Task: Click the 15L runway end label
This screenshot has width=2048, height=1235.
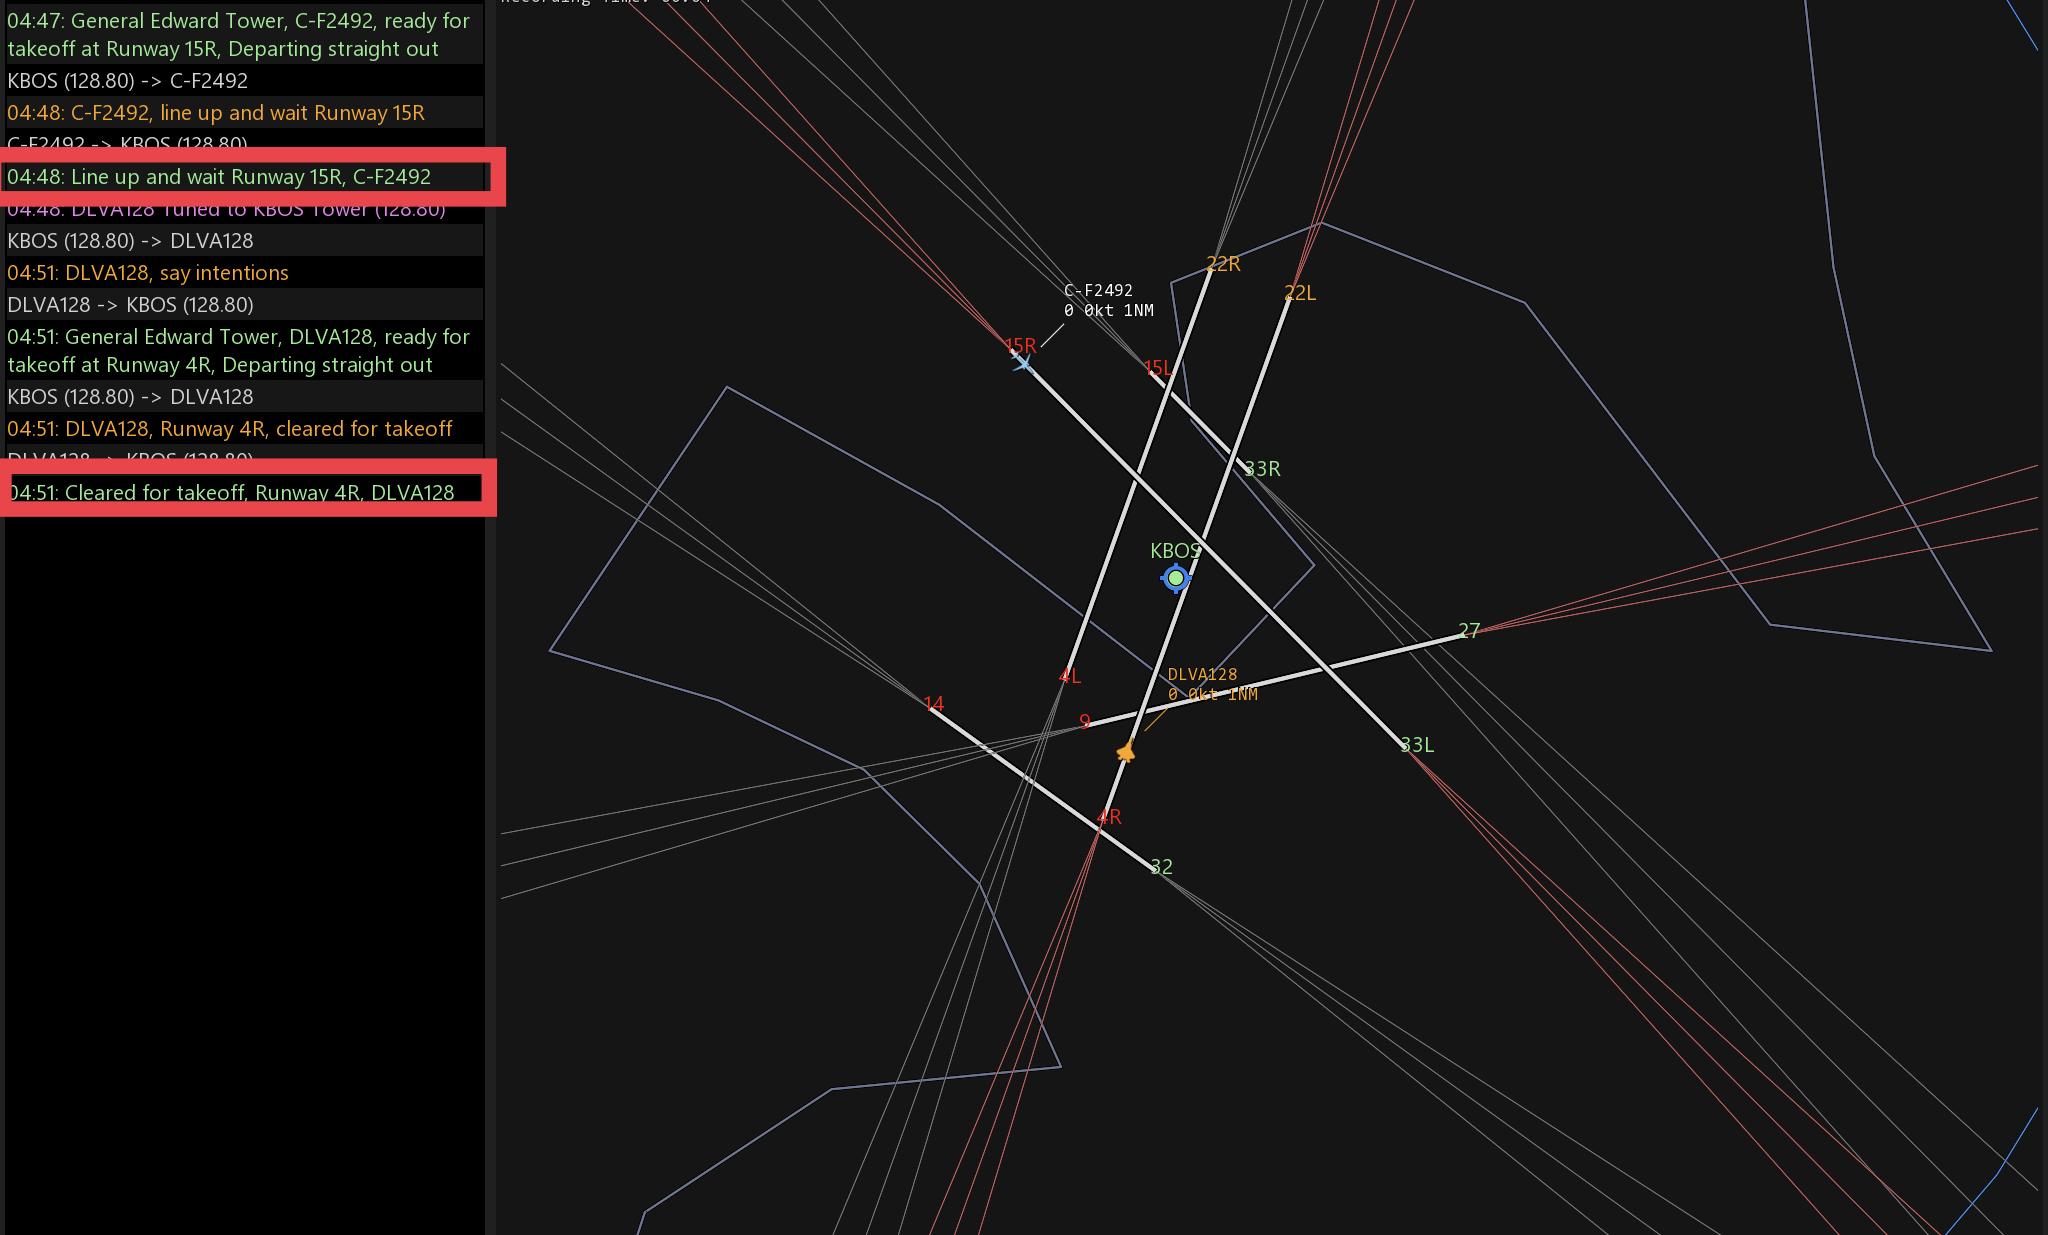Action: [x=1157, y=368]
